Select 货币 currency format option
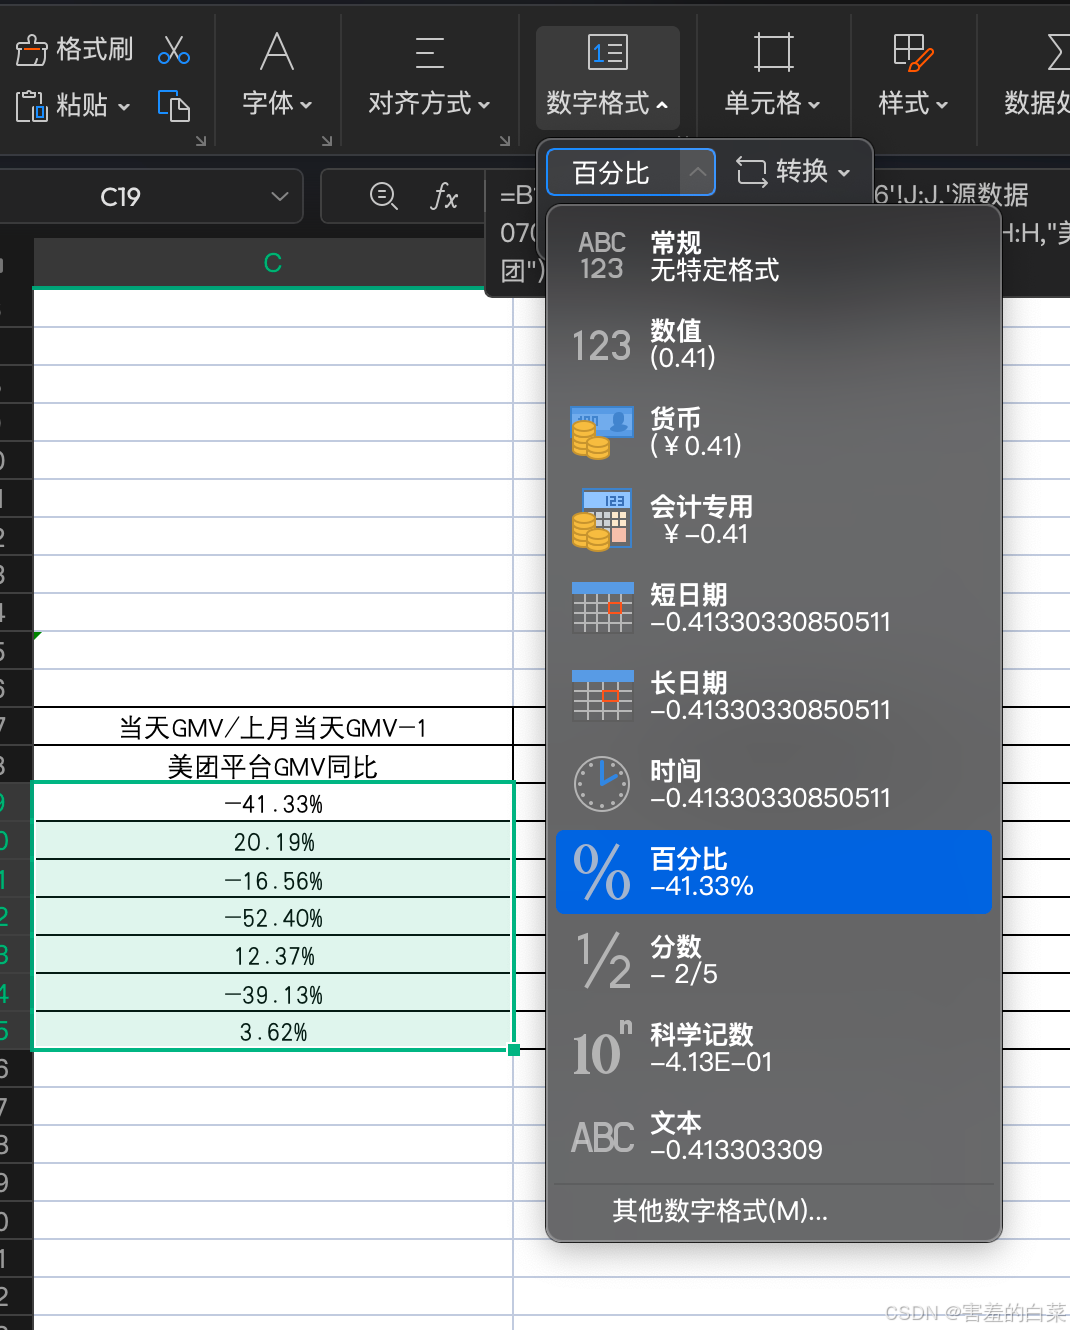Screen dimensions: 1070x1330 773,432
